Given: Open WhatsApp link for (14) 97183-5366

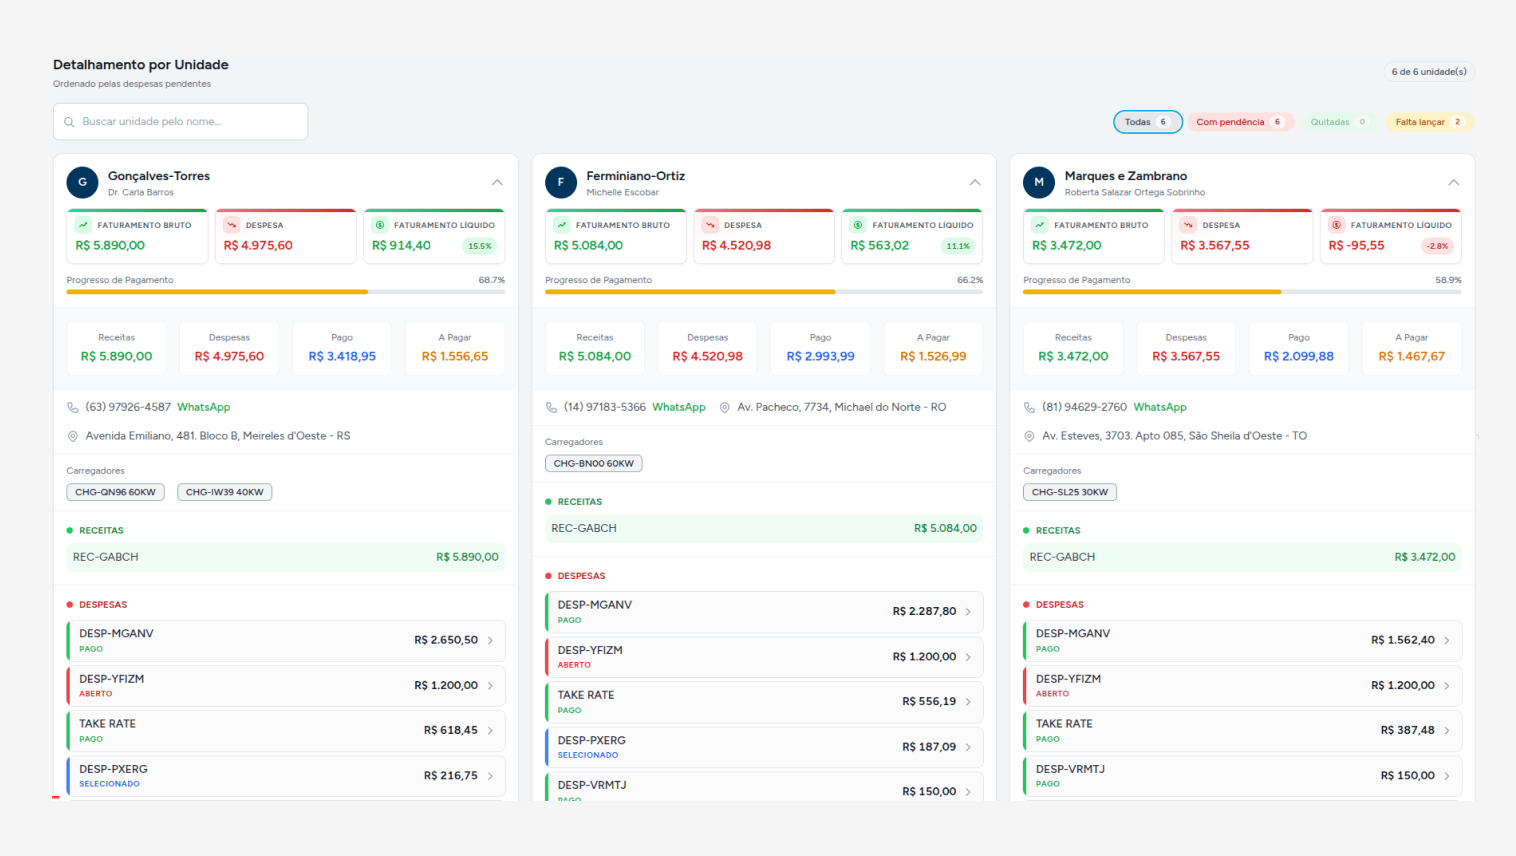Looking at the screenshot, I should tap(679, 407).
